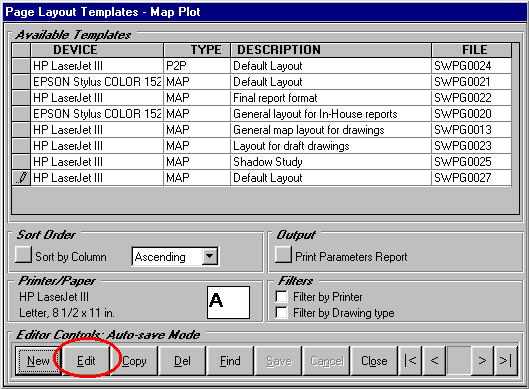529x389 pixels.
Task: Click the MAP type cell in SWPG0013 row
Action: pos(197,130)
